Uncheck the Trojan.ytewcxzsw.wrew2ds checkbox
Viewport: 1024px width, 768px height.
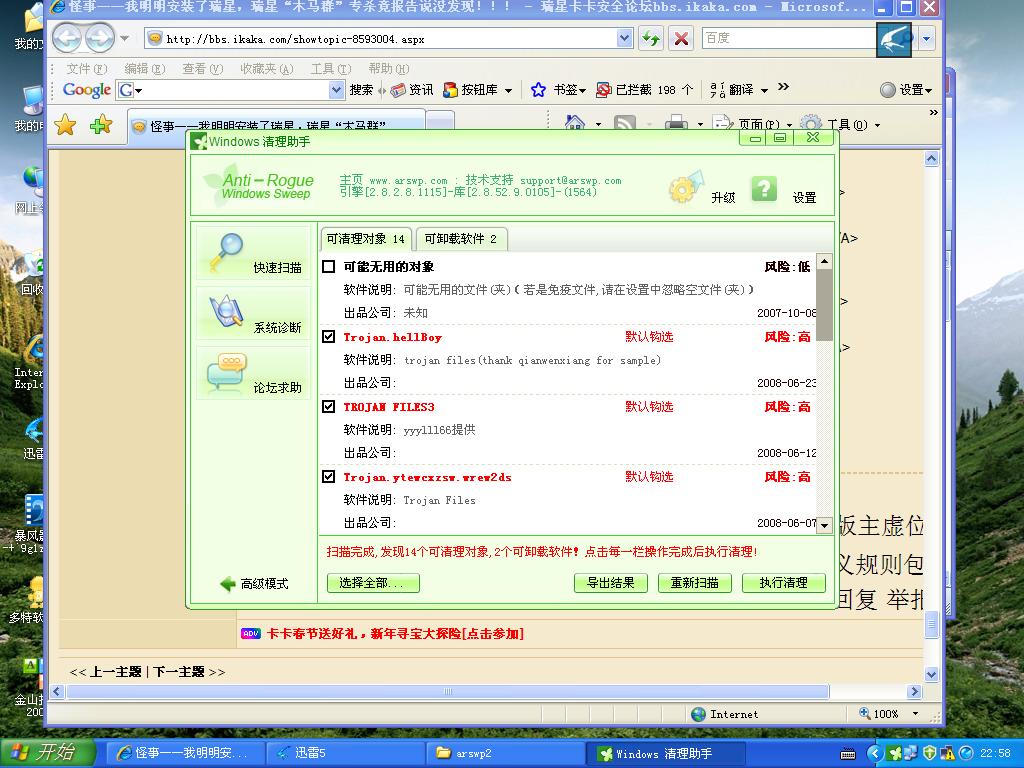coord(328,476)
